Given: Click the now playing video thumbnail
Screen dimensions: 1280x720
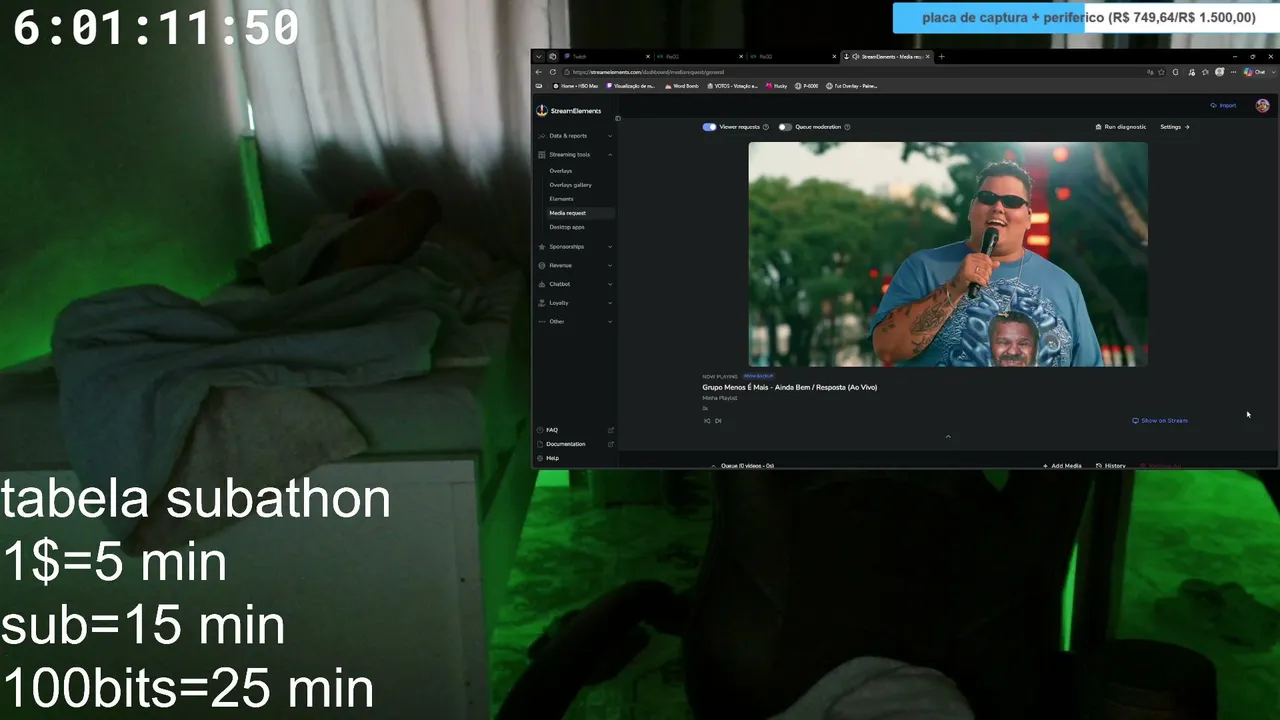Looking at the screenshot, I should pyautogui.click(x=948, y=254).
